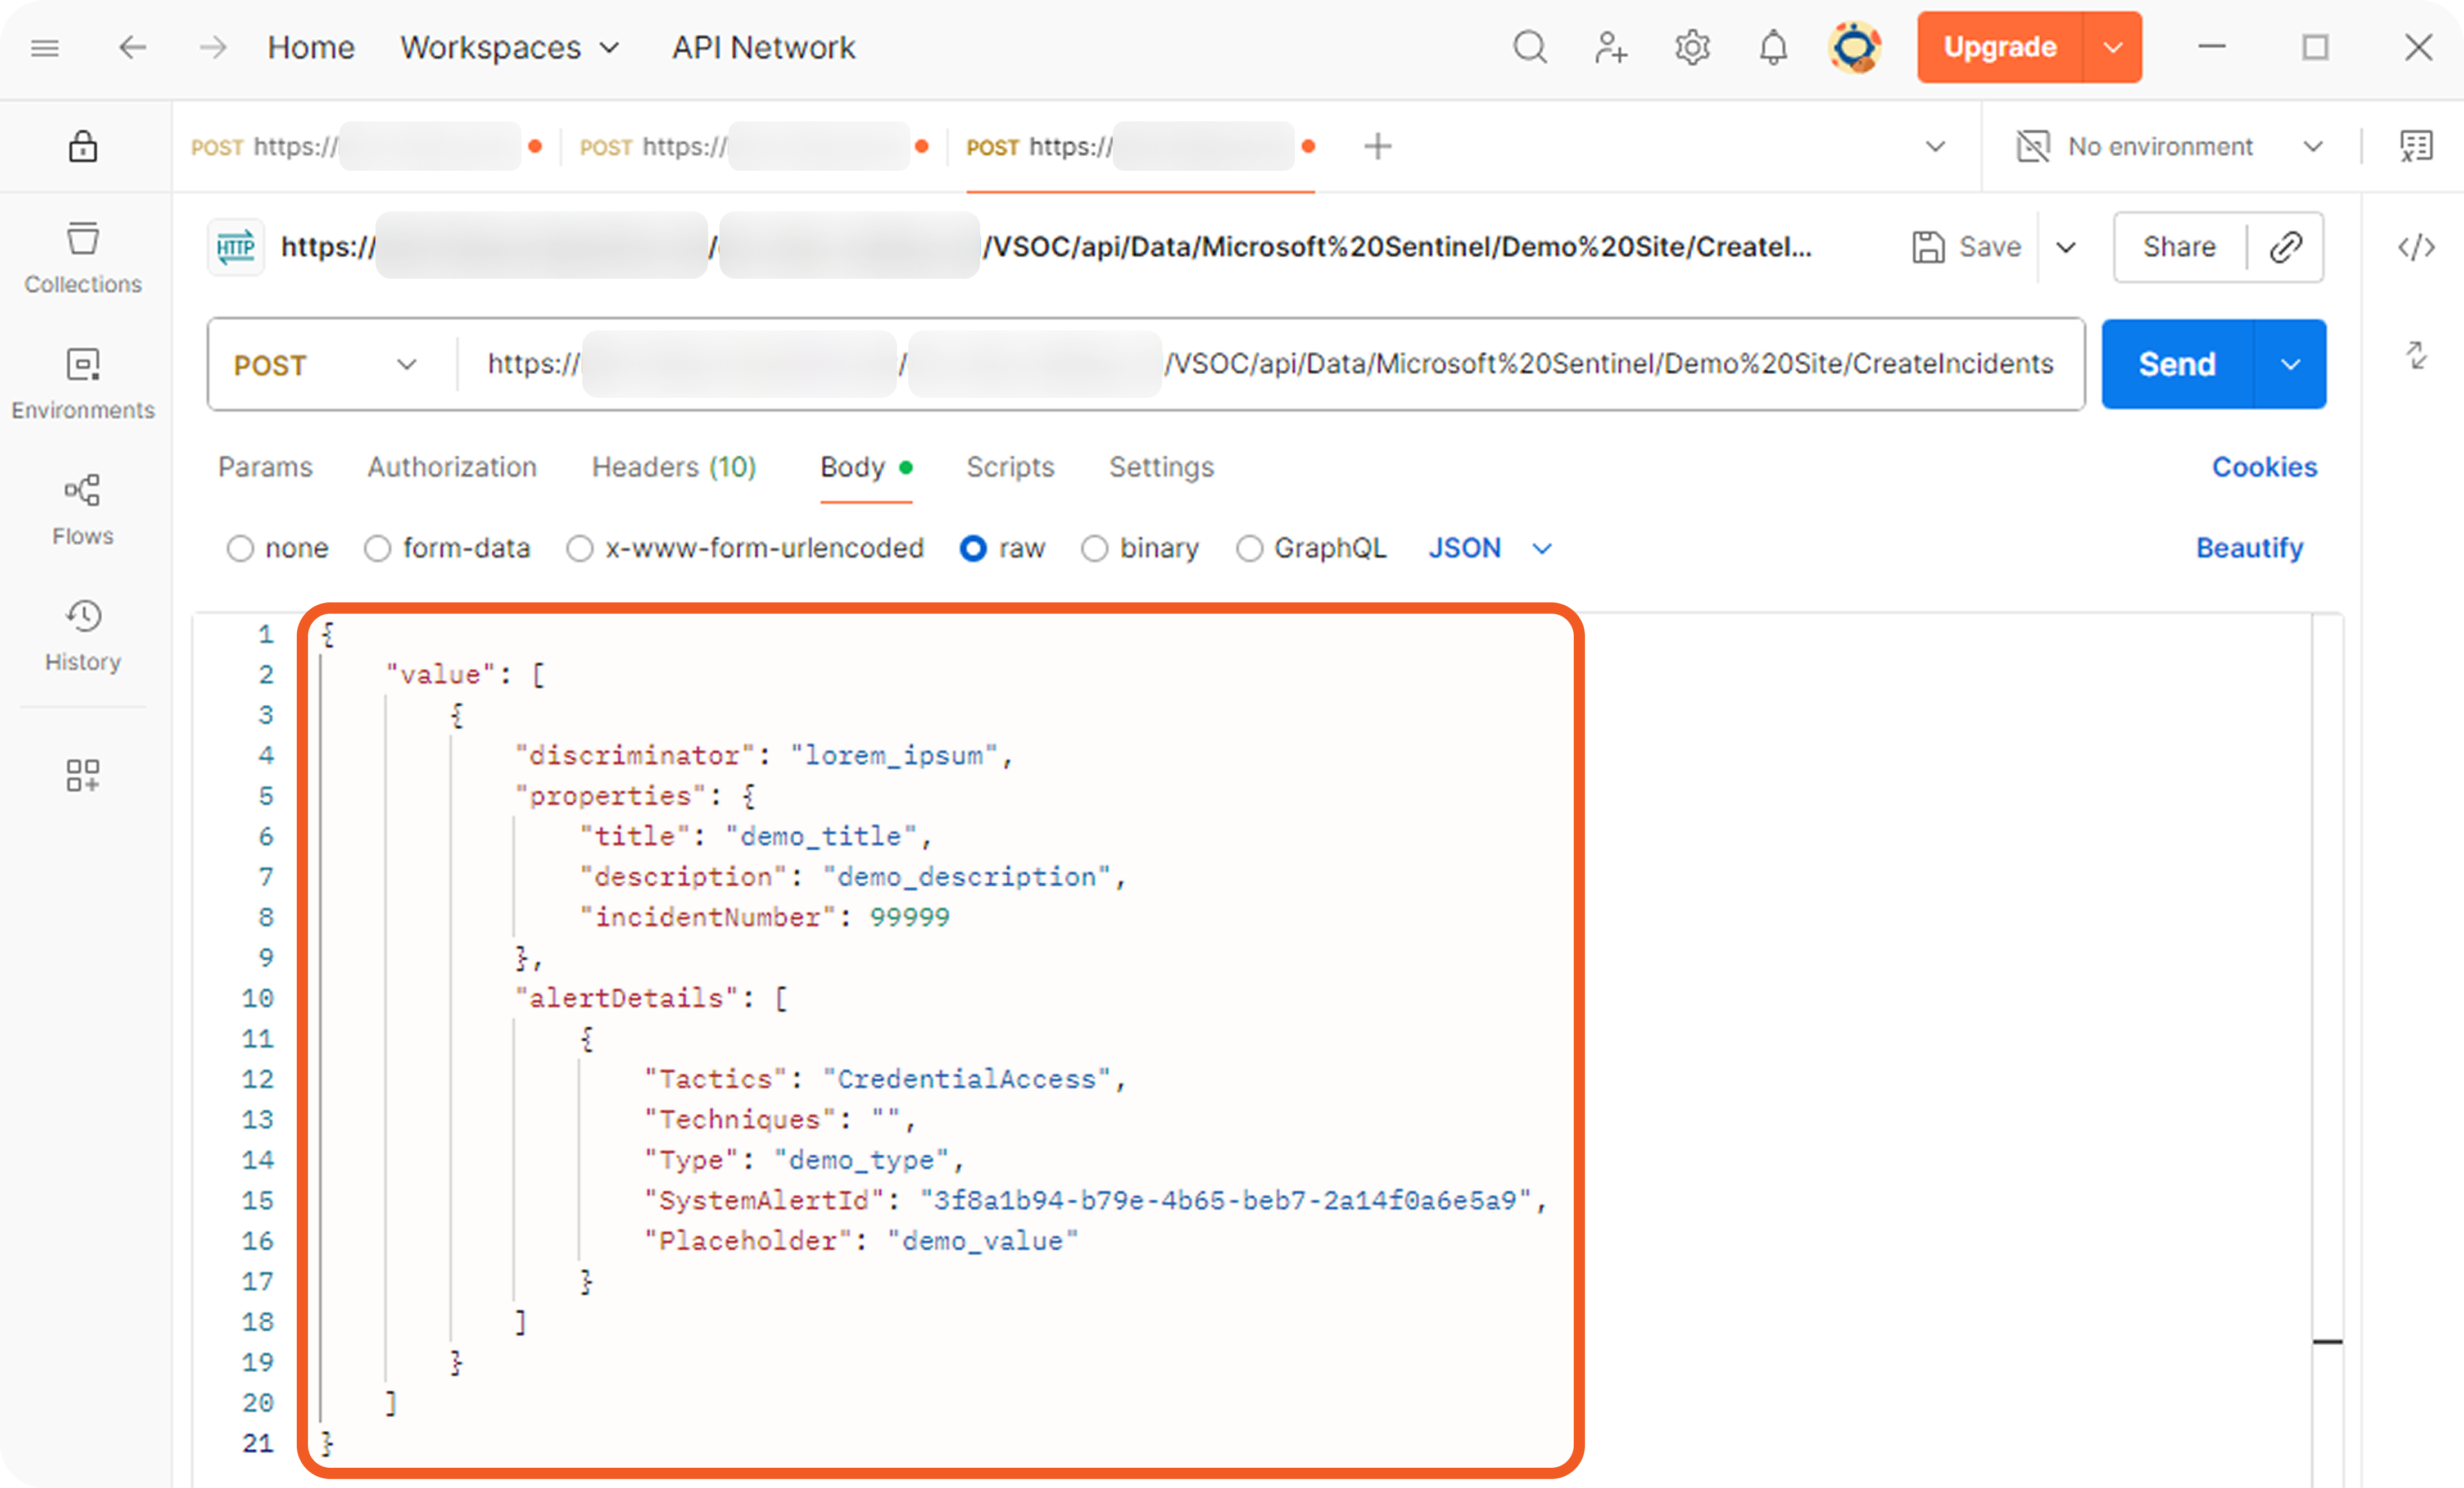
Task: Select the binary body option
Action: pyautogui.click(x=1095, y=548)
